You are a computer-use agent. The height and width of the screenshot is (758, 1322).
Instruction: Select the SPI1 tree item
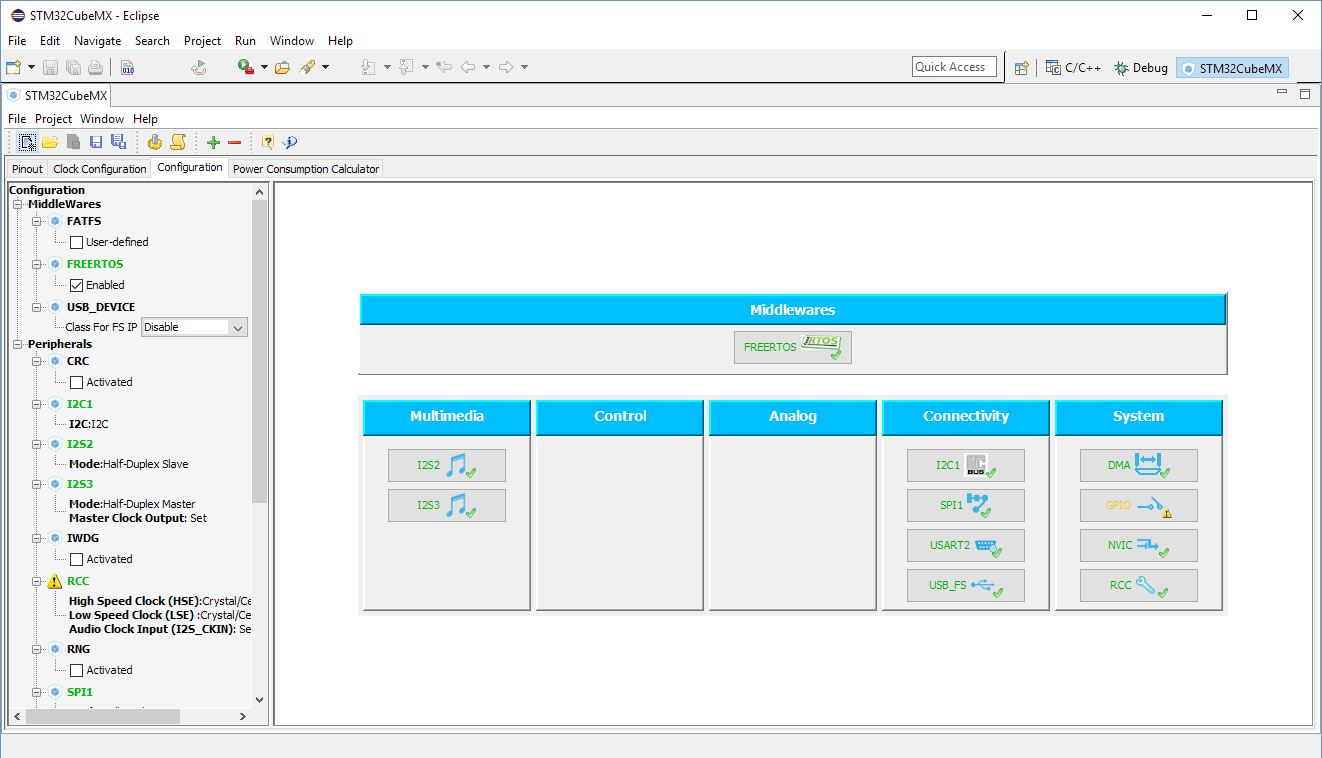coord(80,692)
